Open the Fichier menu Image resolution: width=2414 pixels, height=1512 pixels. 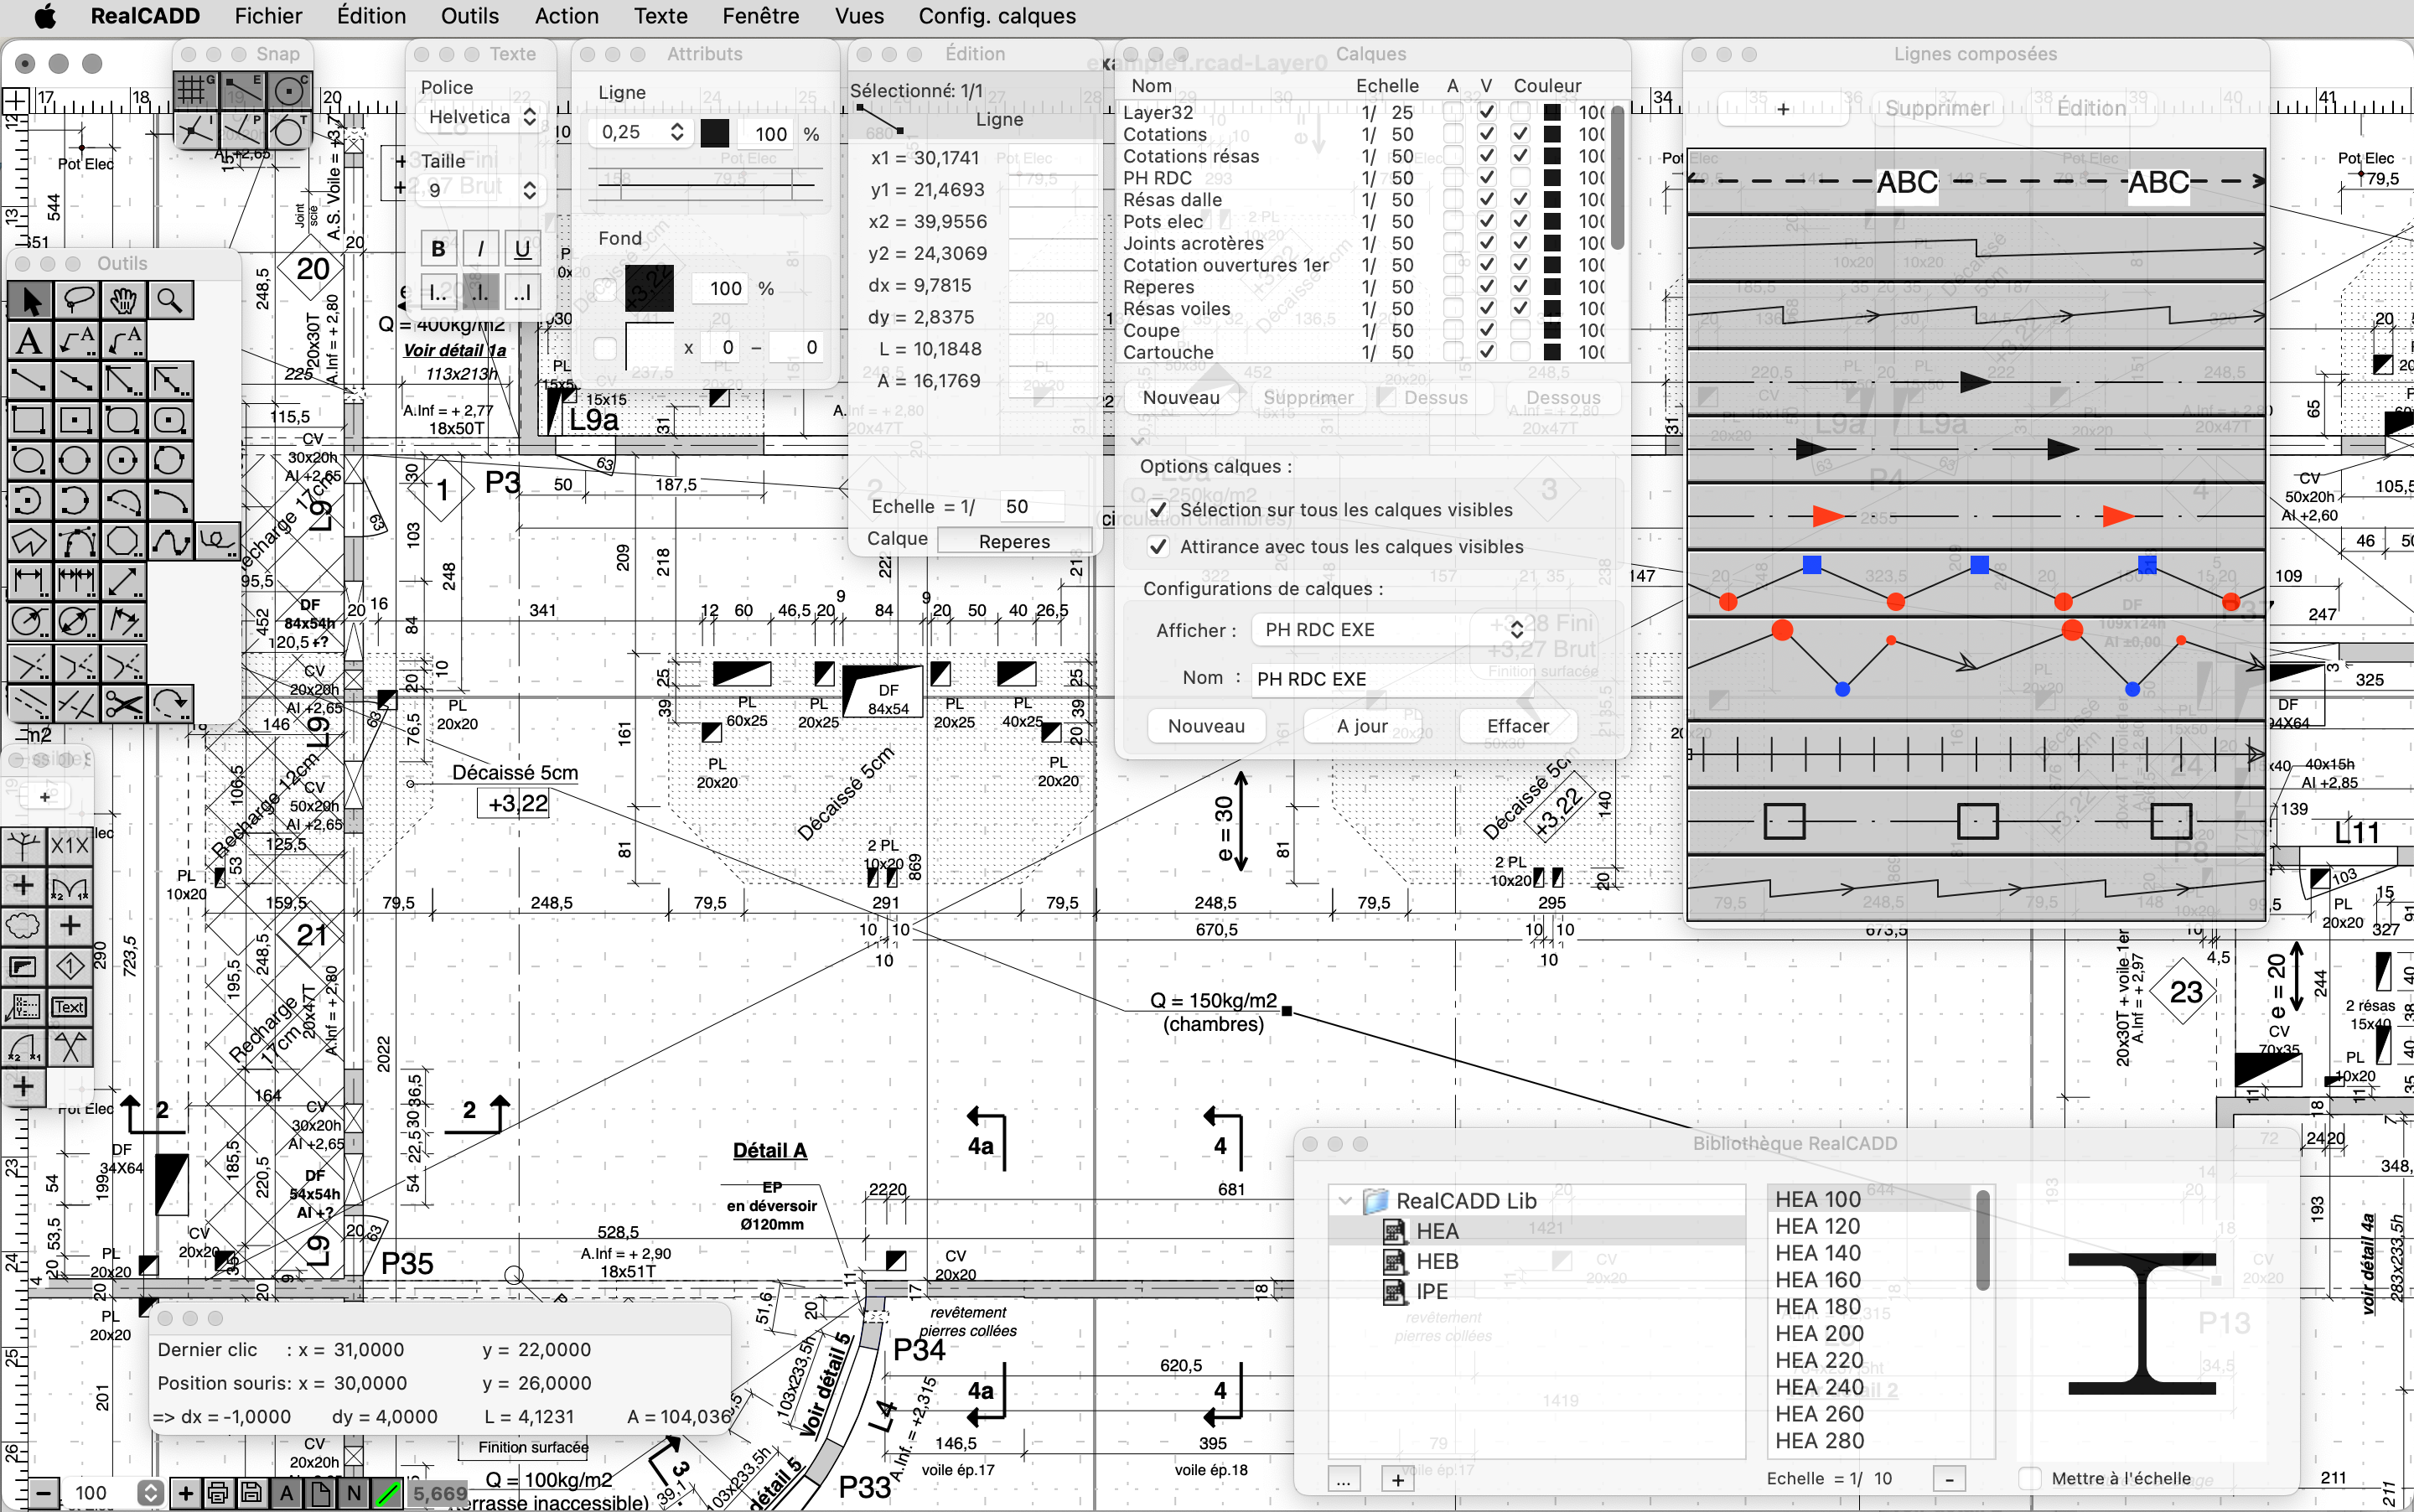point(268,16)
